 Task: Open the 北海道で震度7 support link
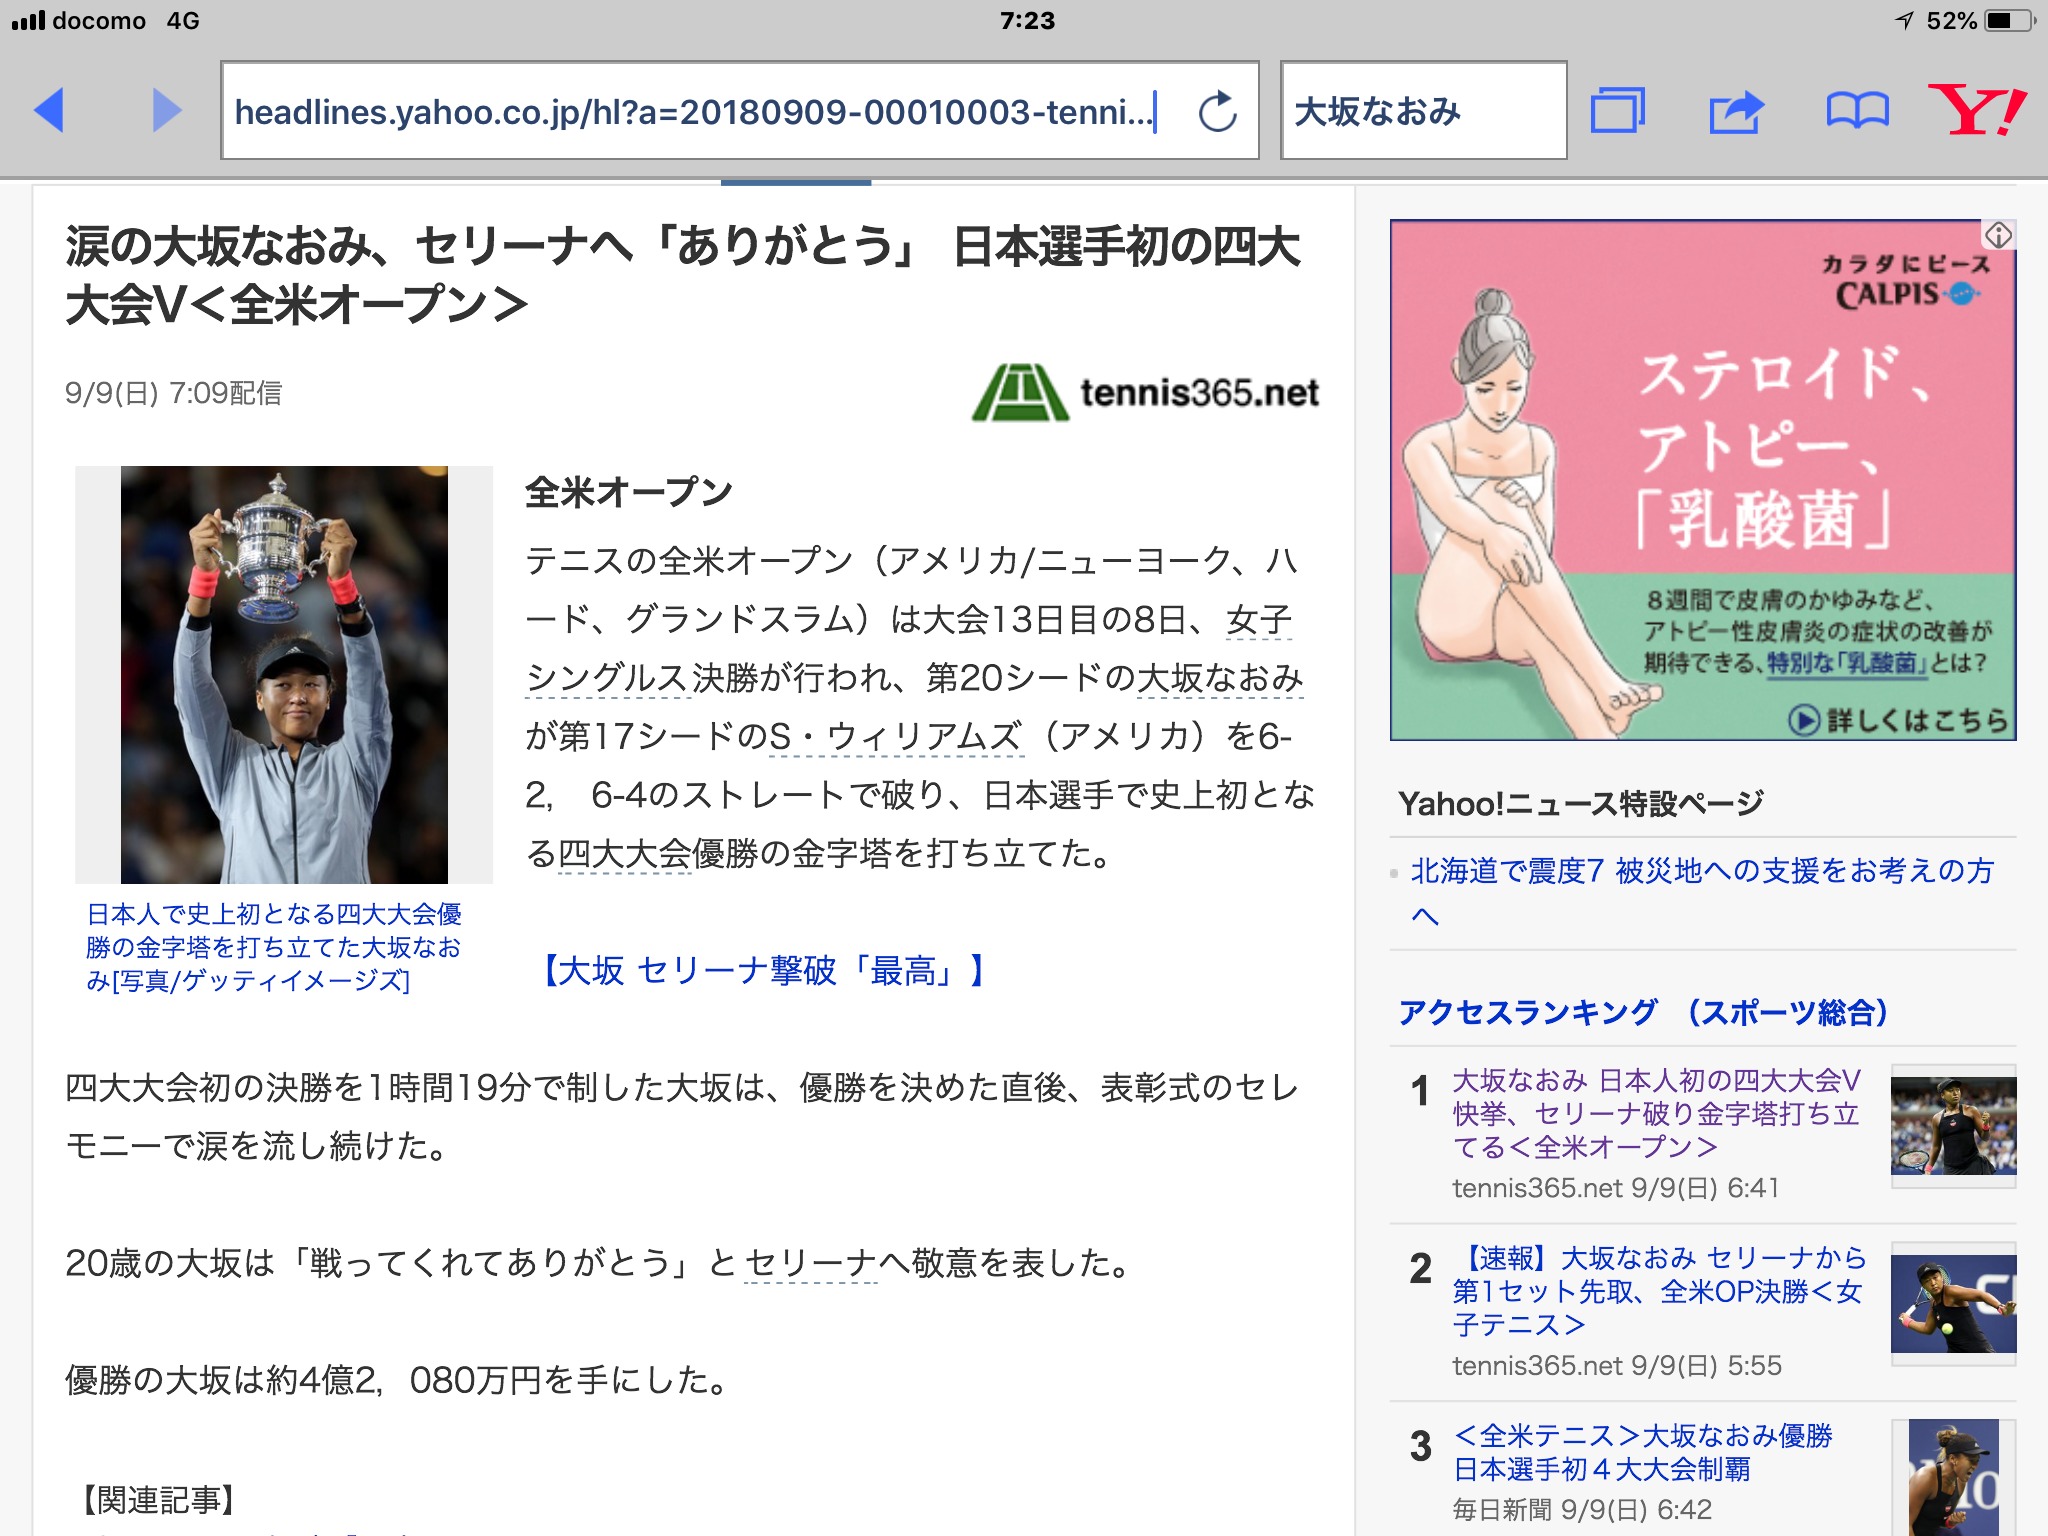point(1700,872)
